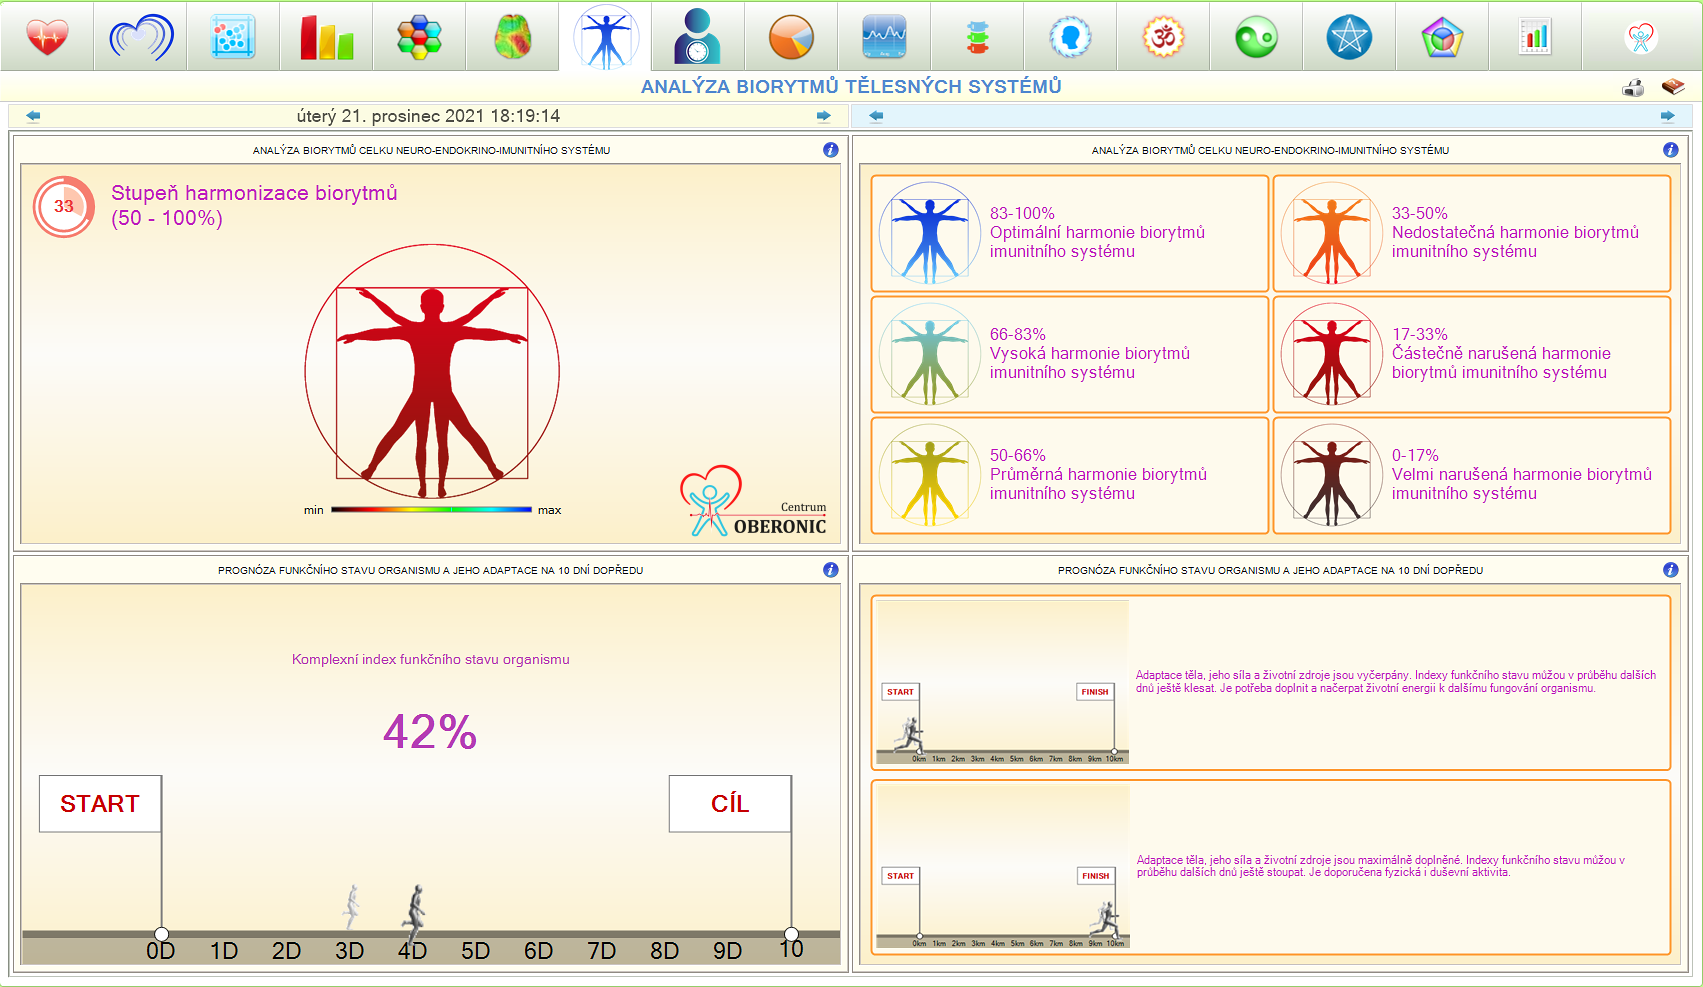
Task: Click the 42% complex index value
Action: [x=430, y=732]
